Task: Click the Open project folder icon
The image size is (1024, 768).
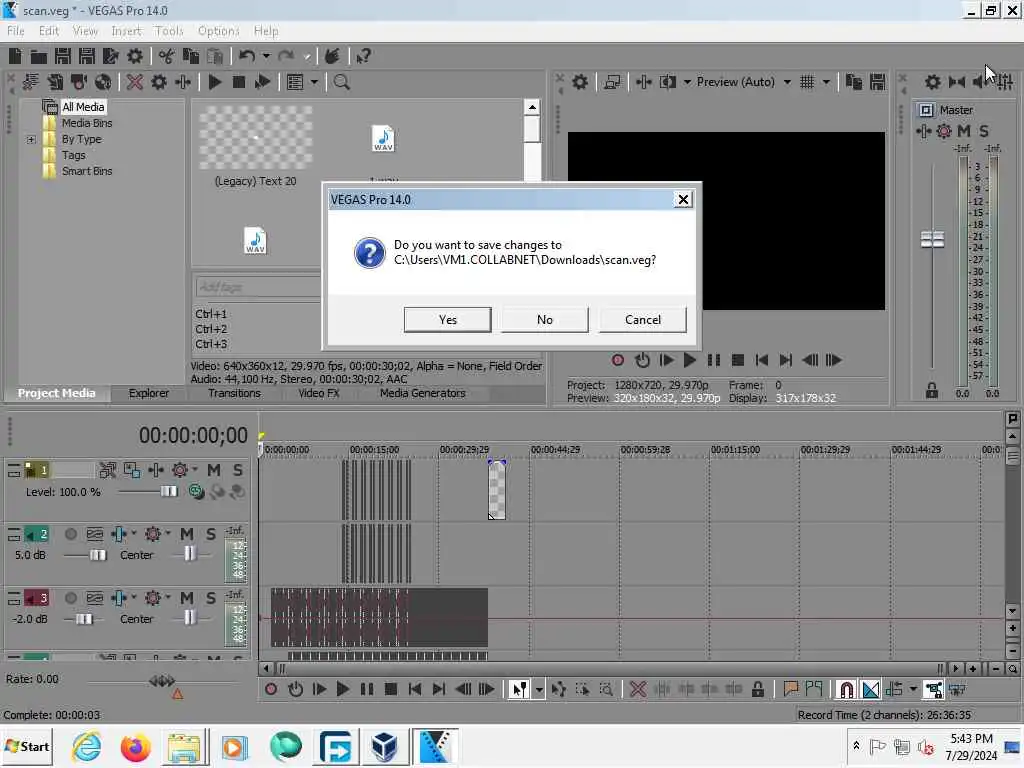Action: tap(39, 56)
